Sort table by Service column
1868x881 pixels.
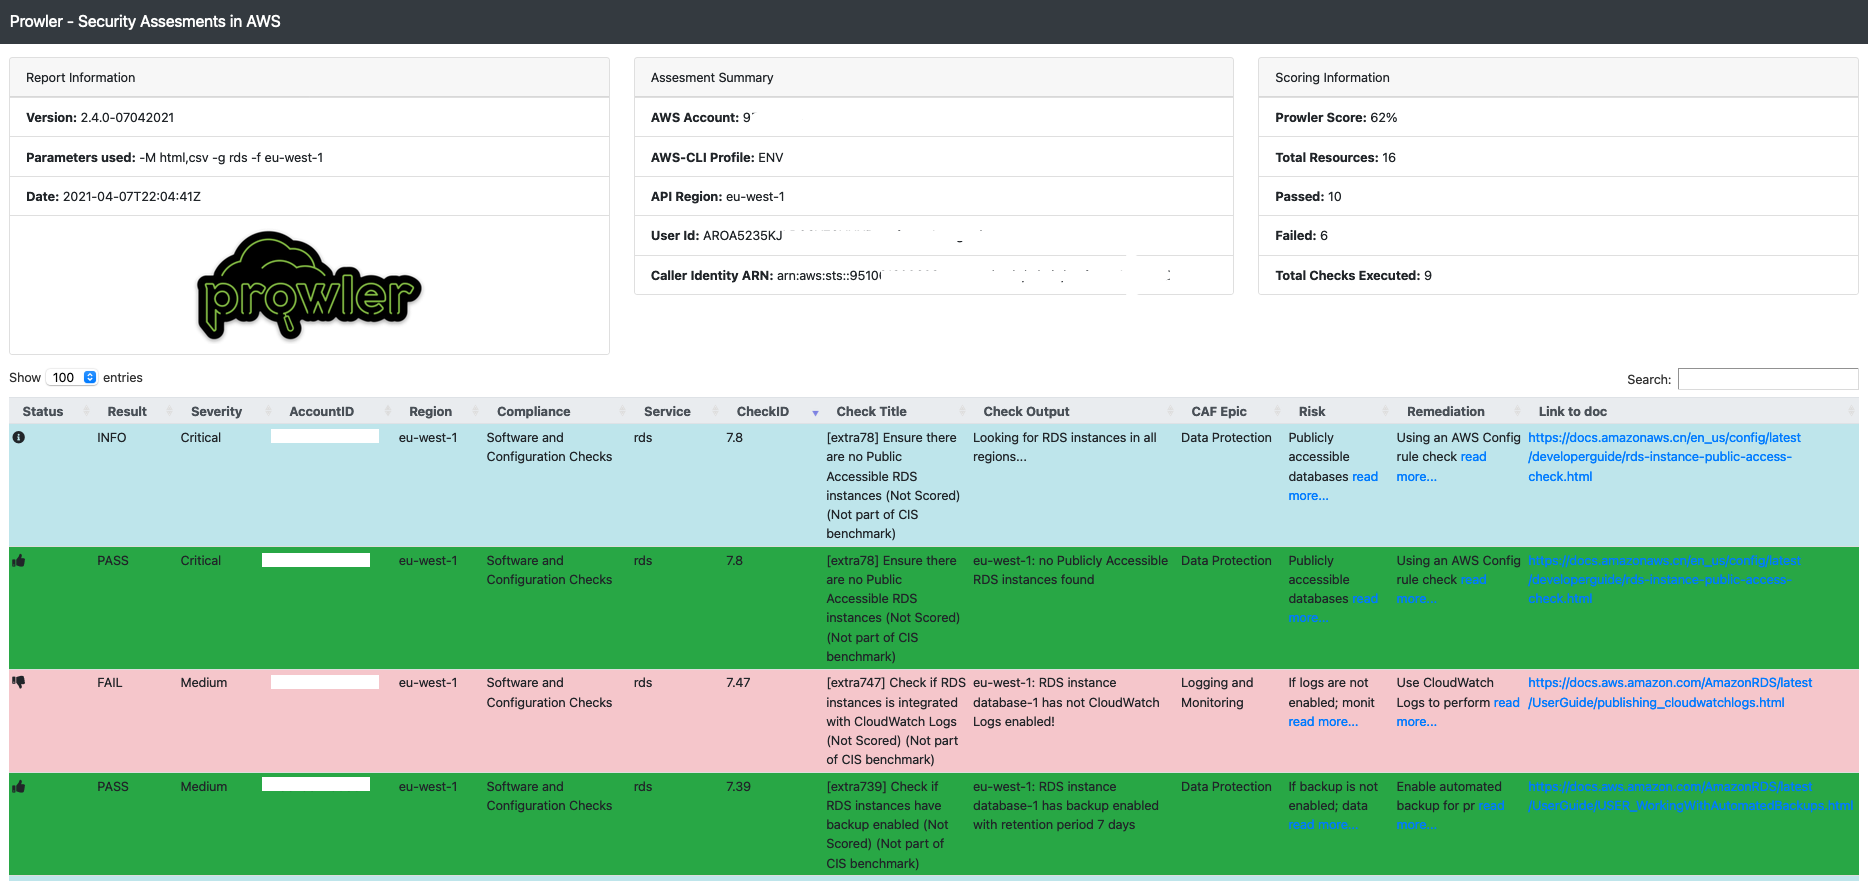coord(667,411)
